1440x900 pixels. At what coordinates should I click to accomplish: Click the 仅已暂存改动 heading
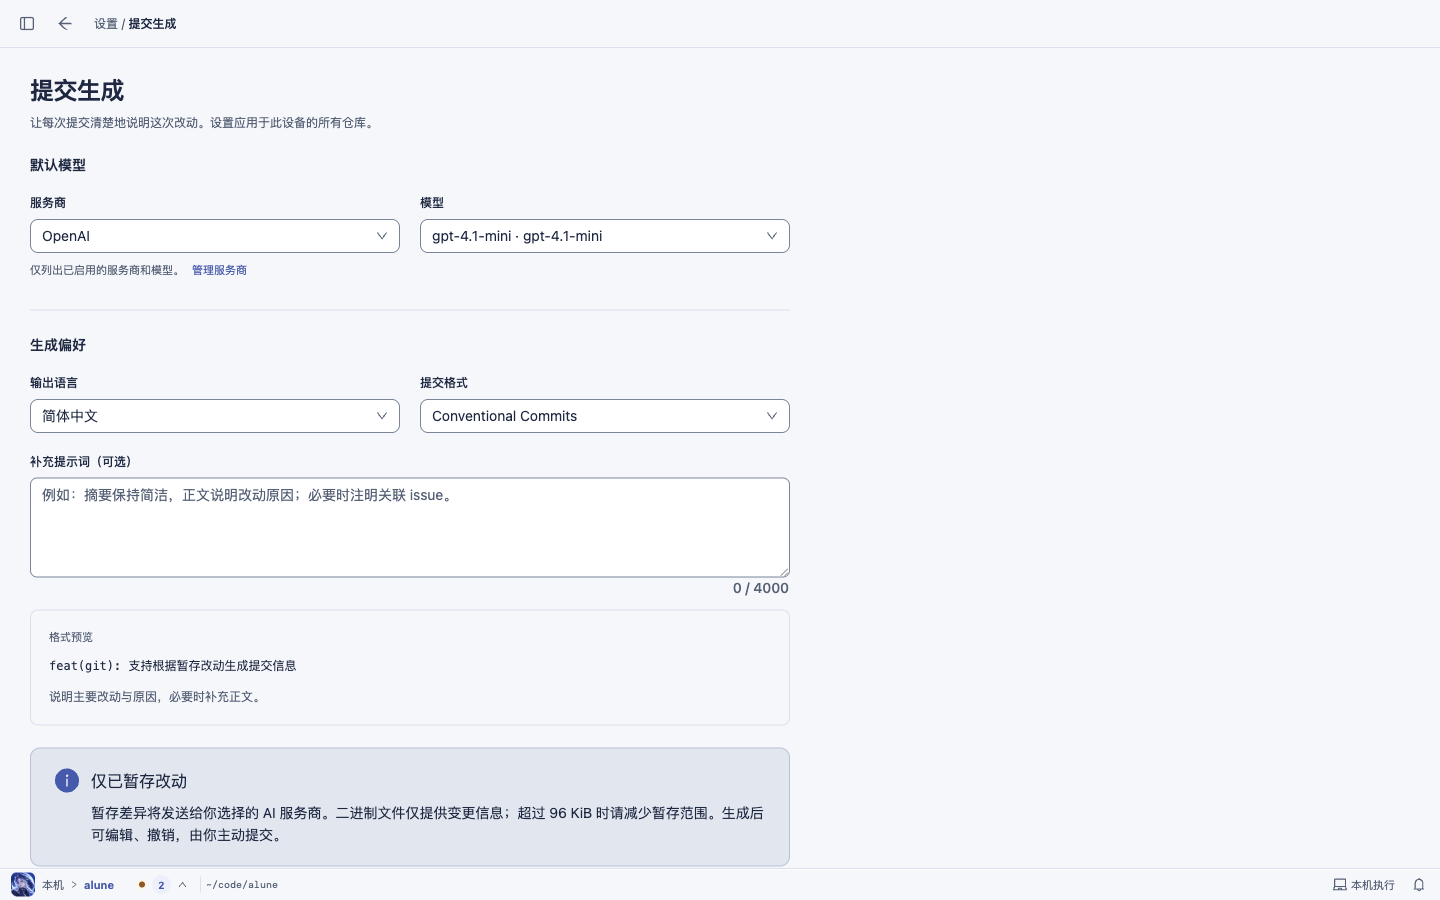139,781
